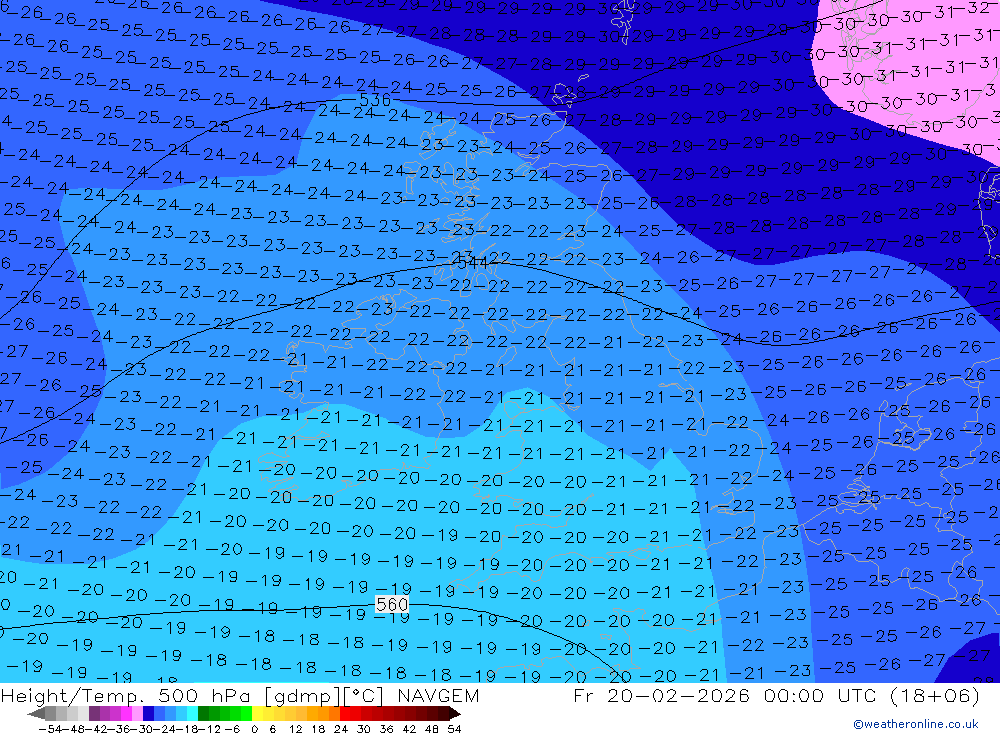This screenshot has width=1000, height=733.
Task: Click the [gdmp] unit text in title
Action: pyautogui.click(x=302, y=695)
